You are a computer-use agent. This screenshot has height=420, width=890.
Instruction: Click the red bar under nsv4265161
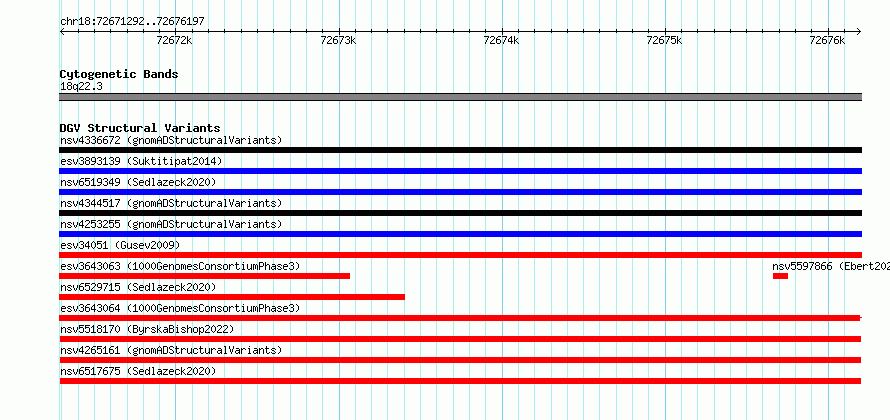[x=460, y=360]
